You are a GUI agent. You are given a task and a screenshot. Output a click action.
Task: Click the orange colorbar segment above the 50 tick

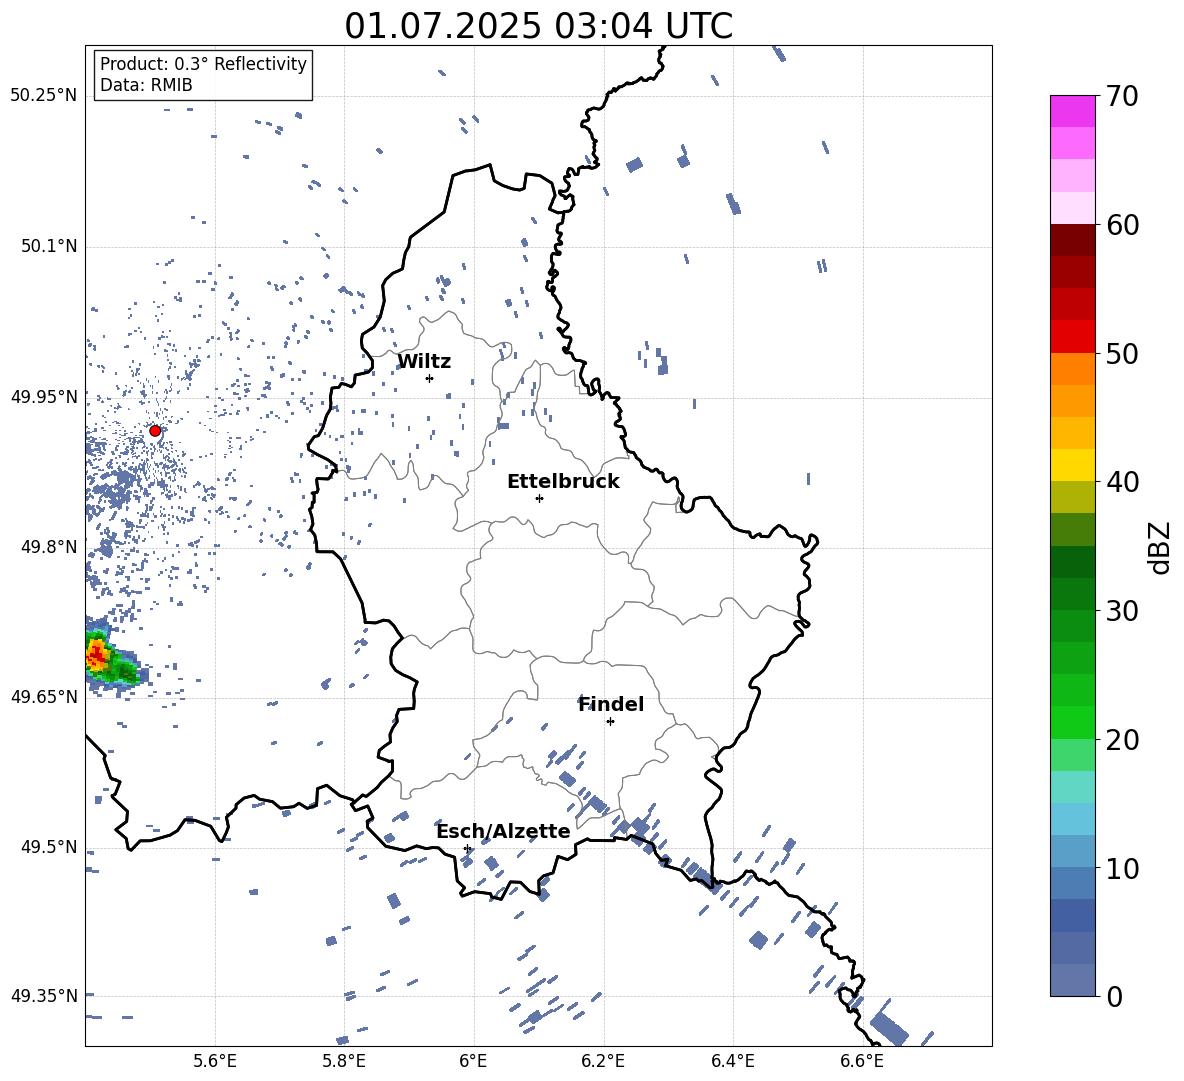coord(1072,369)
